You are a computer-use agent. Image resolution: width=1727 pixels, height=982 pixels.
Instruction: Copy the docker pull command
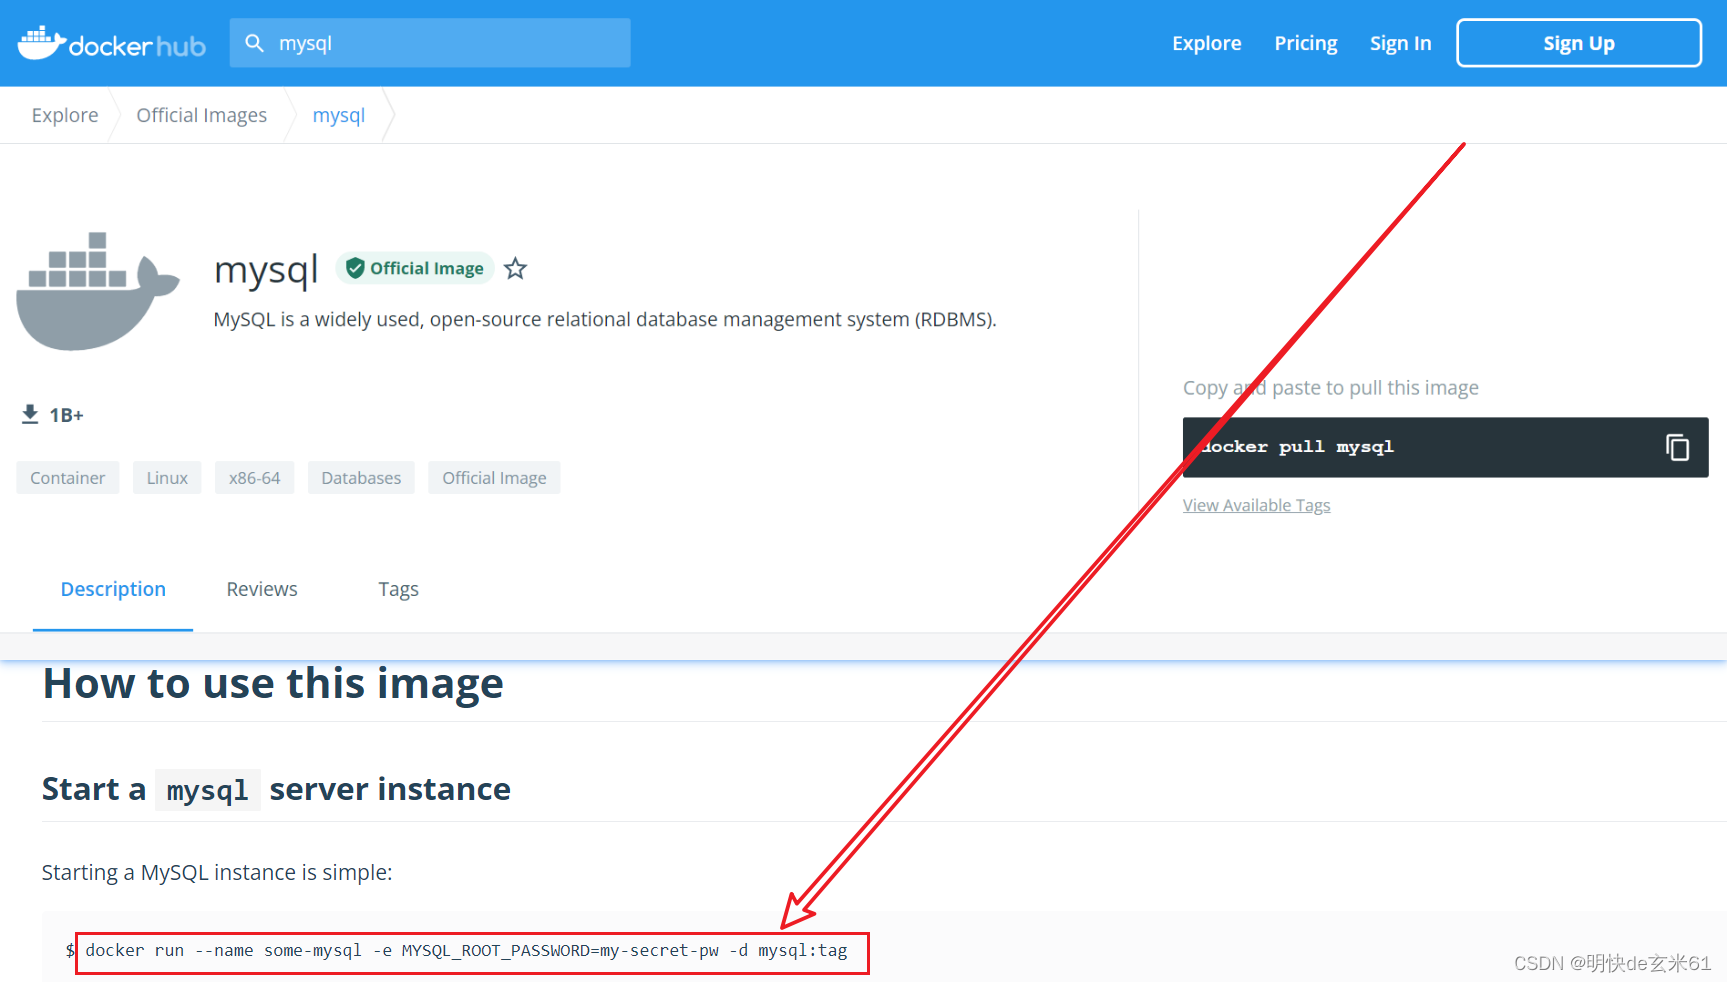coord(1677,447)
